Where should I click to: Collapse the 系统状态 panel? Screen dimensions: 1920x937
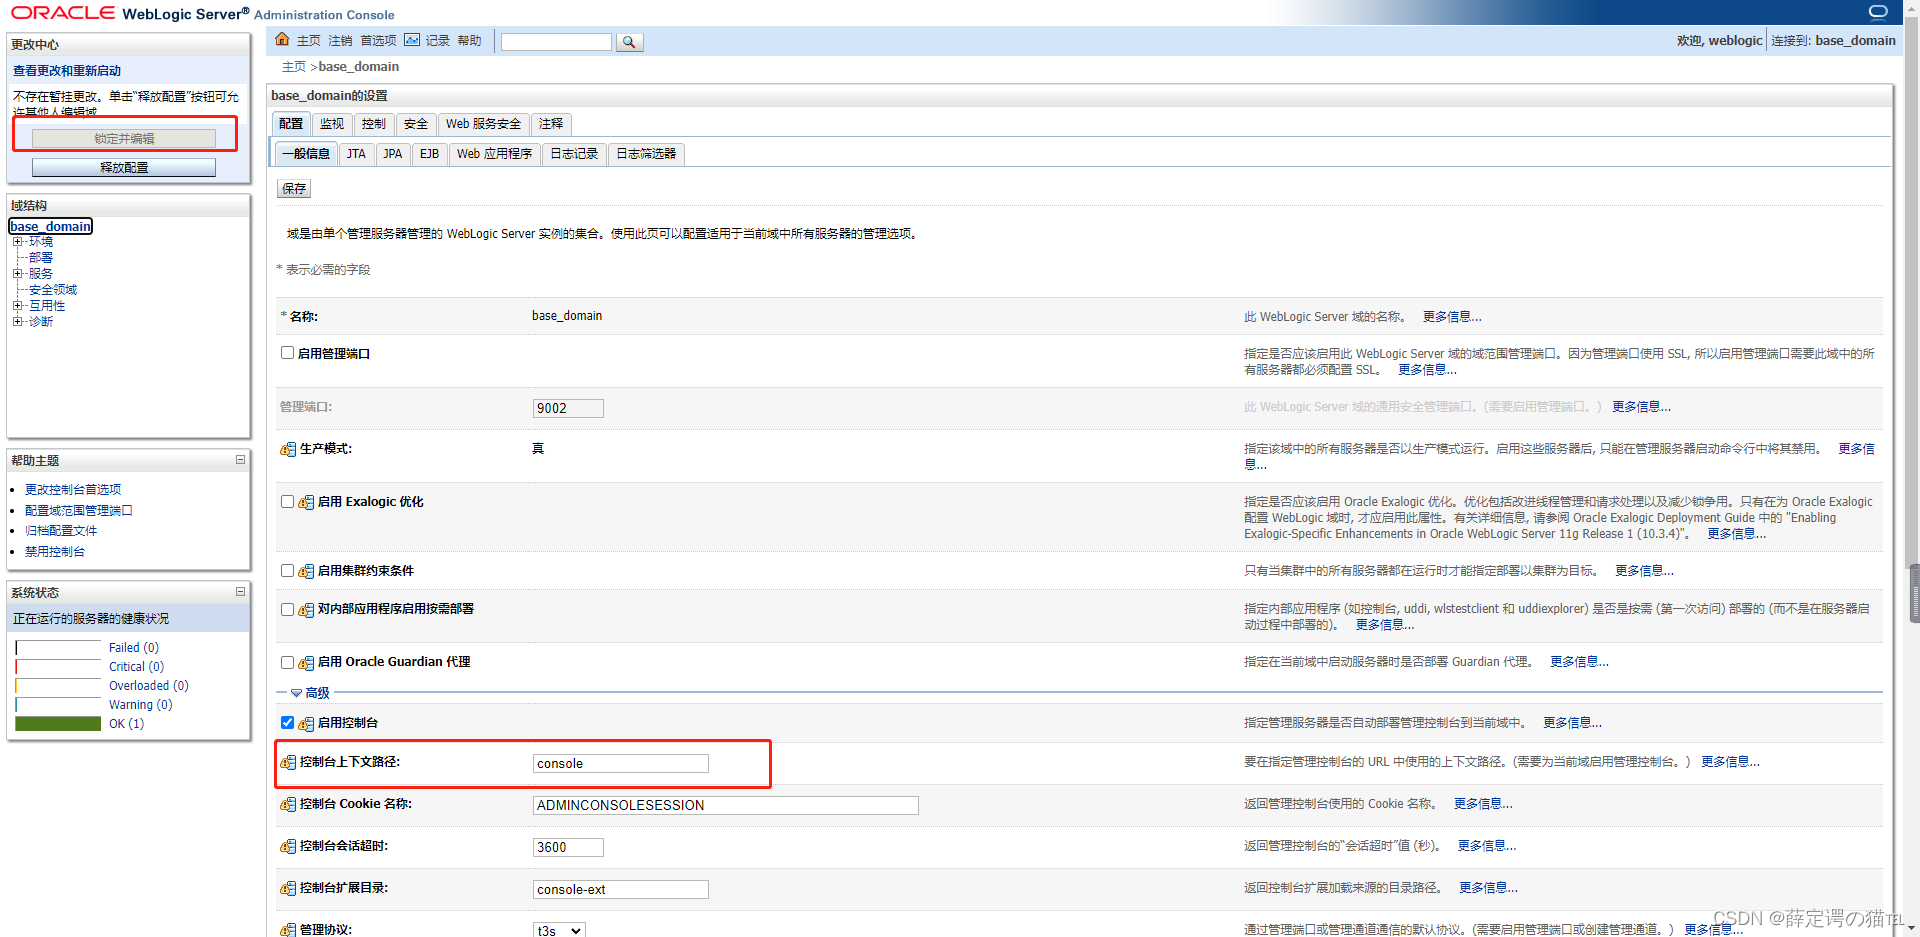[240, 592]
